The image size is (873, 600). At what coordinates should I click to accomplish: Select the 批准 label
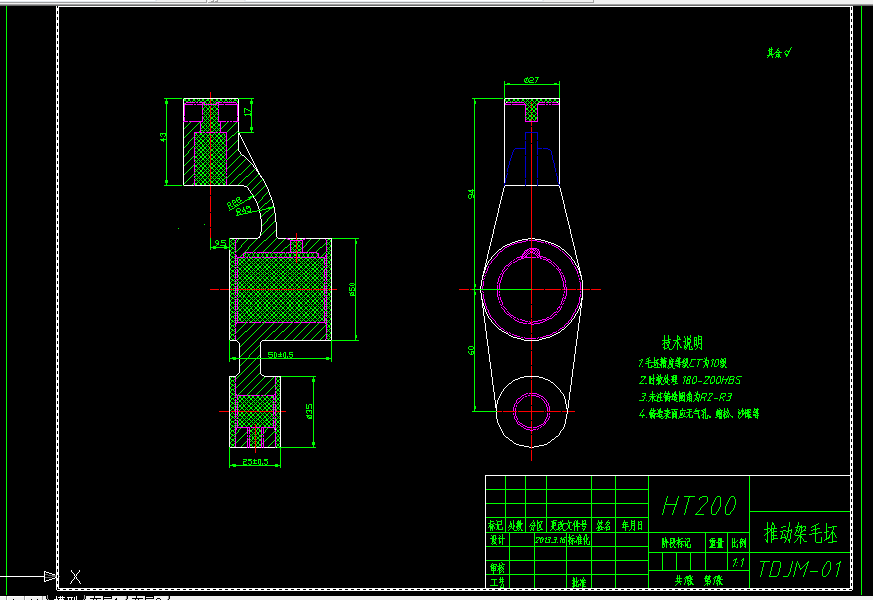[579, 582]
